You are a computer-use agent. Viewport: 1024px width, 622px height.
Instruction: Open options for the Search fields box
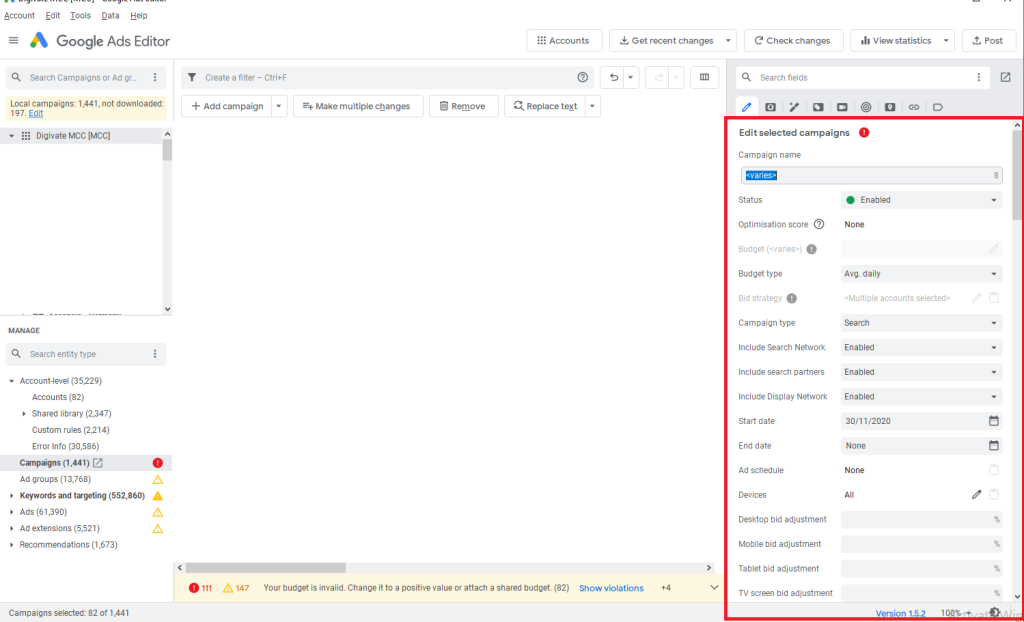pos(978,77)
